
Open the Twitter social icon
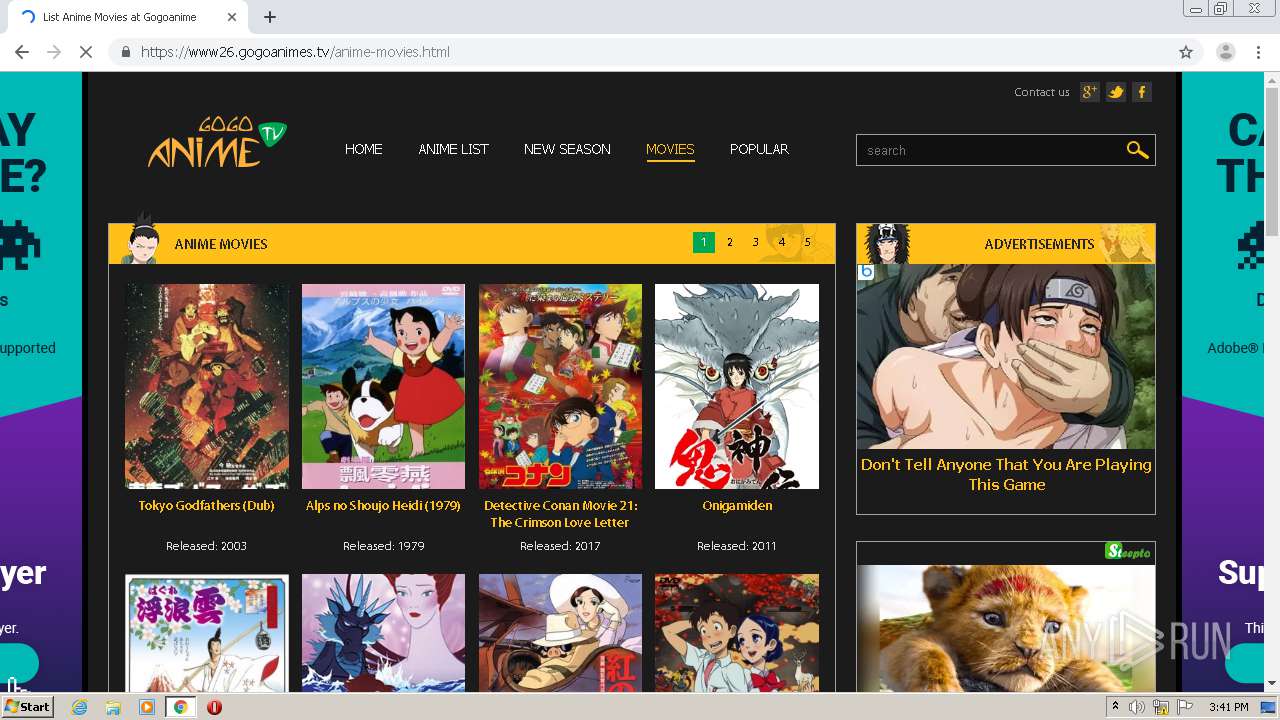(x=1116, y=92)
